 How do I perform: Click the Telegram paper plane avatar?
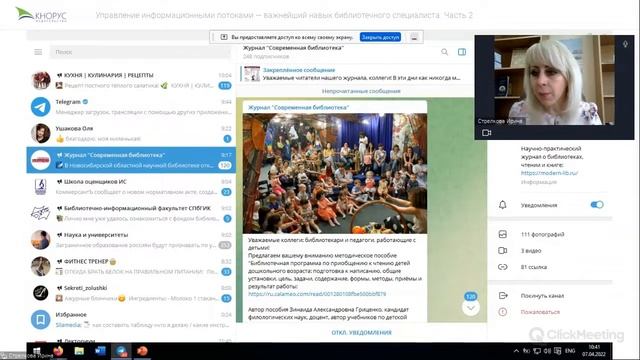click(41, 107)
